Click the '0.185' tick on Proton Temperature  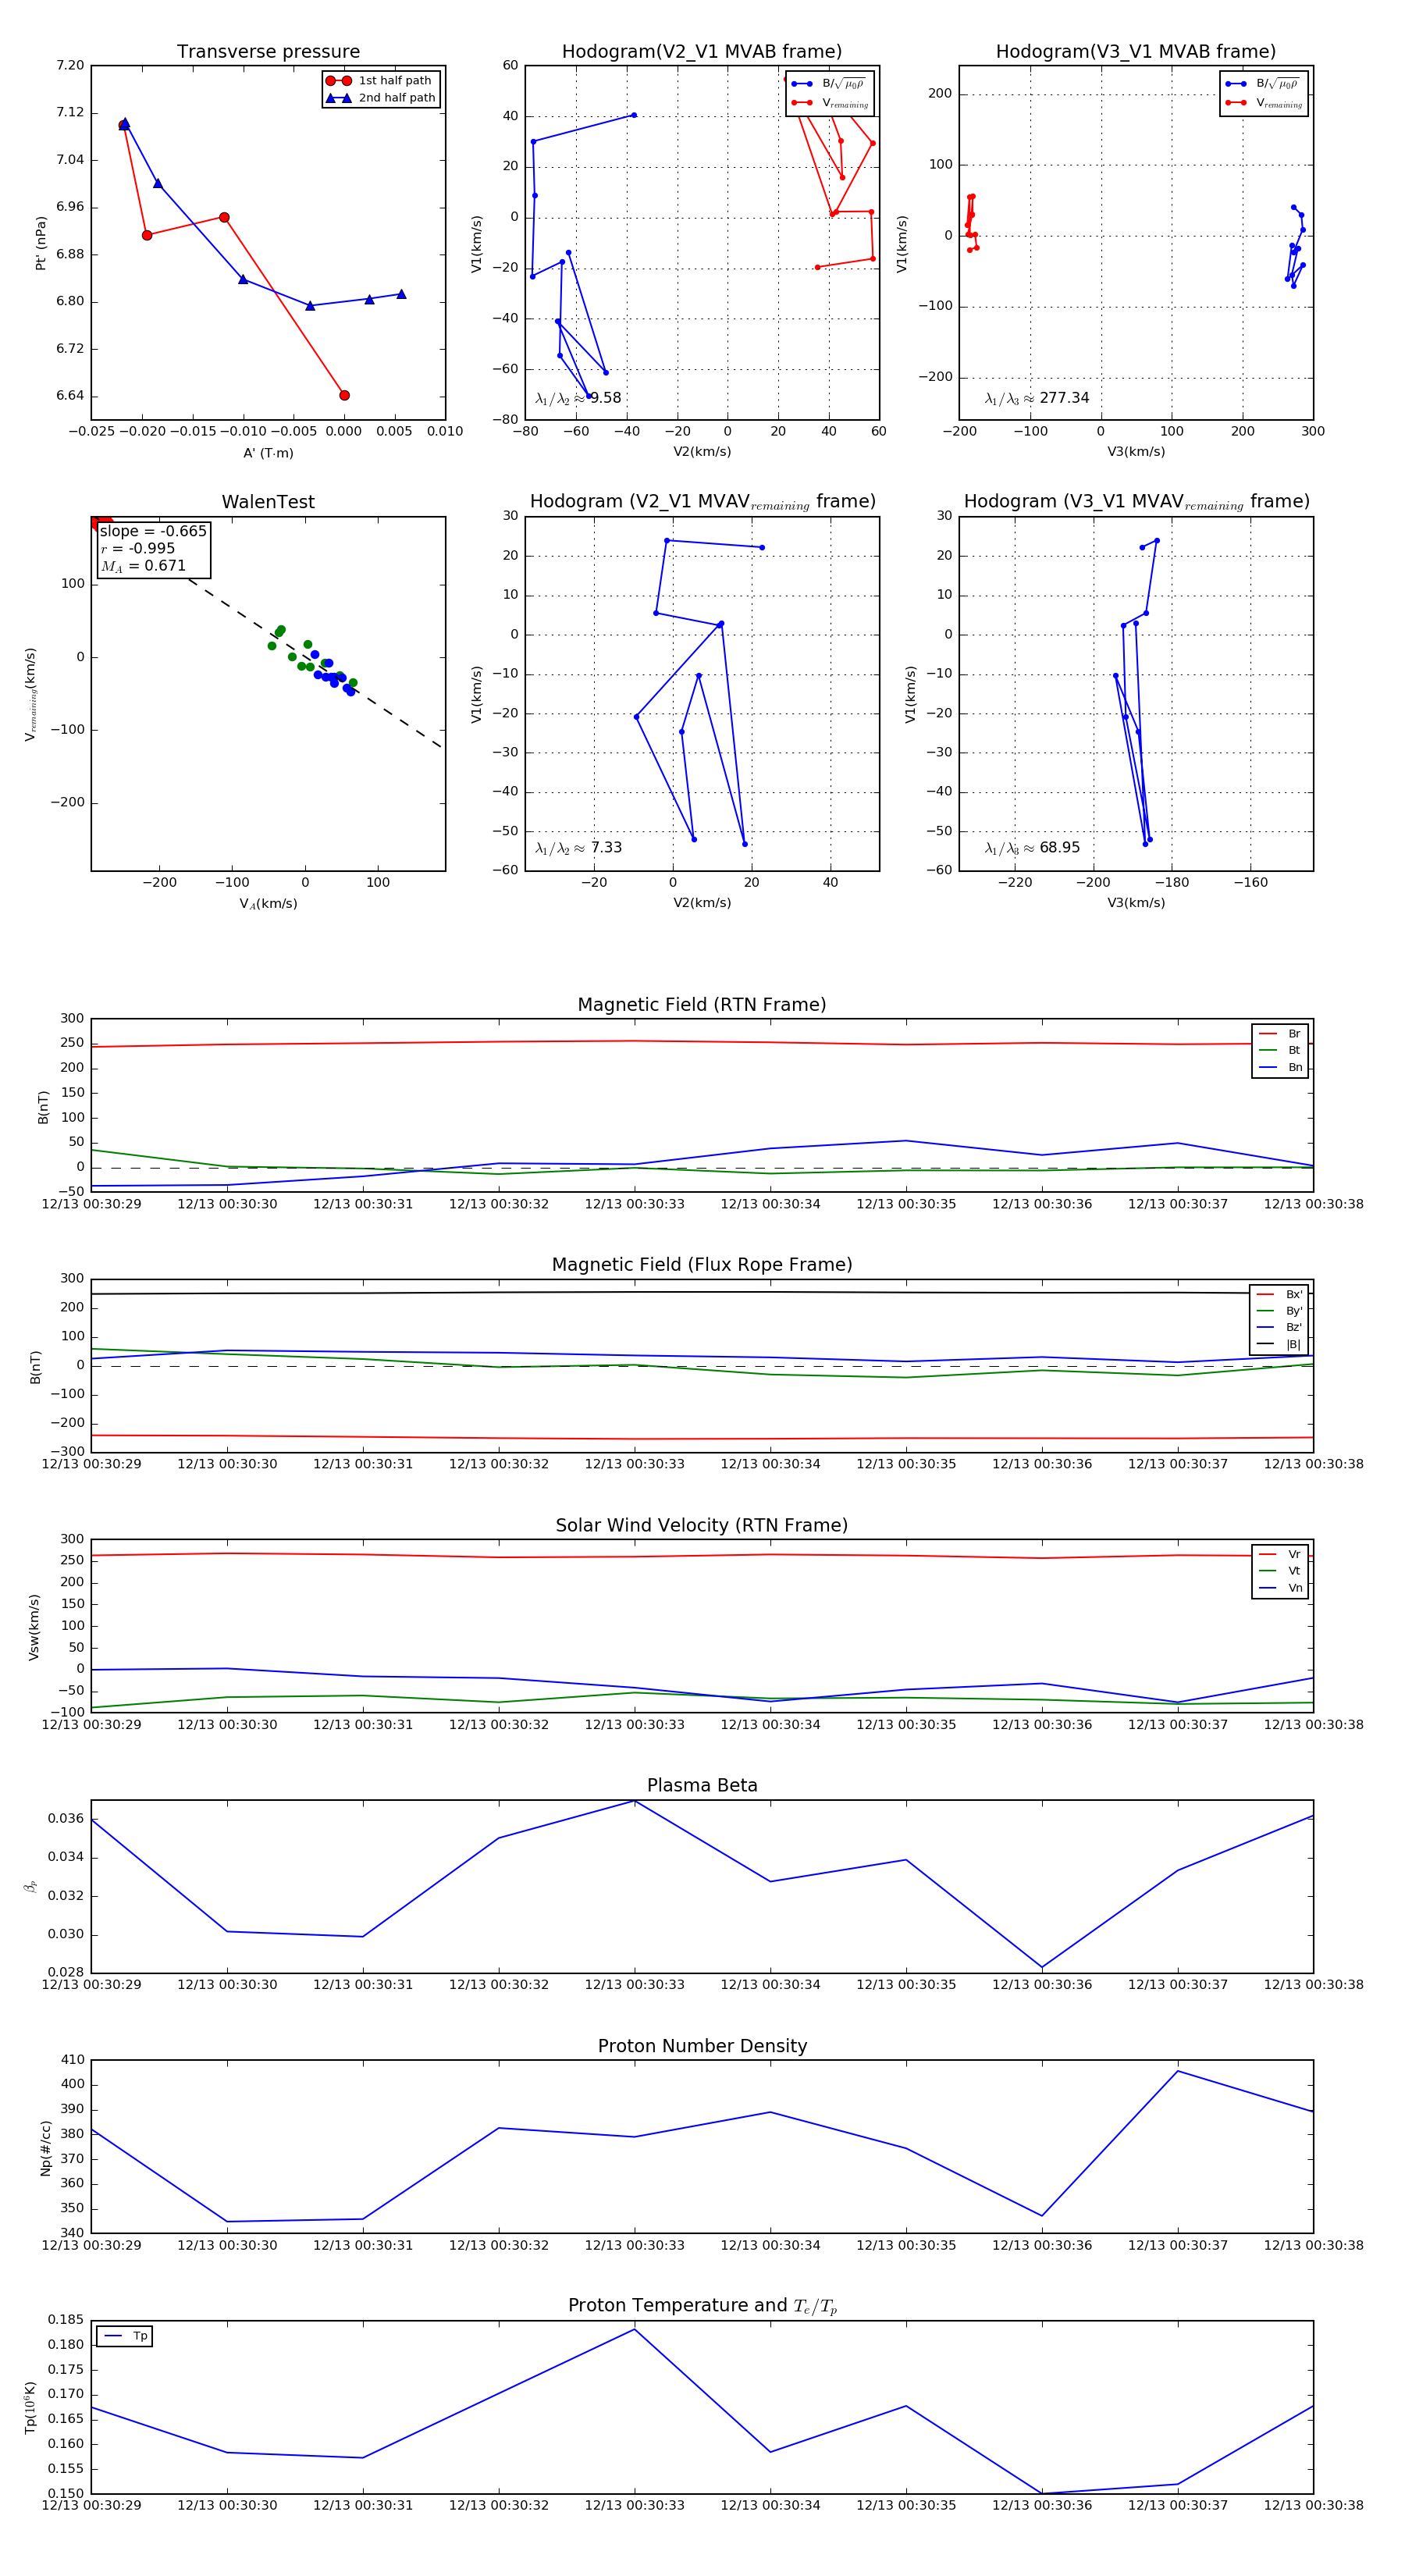click(66, 2320)
